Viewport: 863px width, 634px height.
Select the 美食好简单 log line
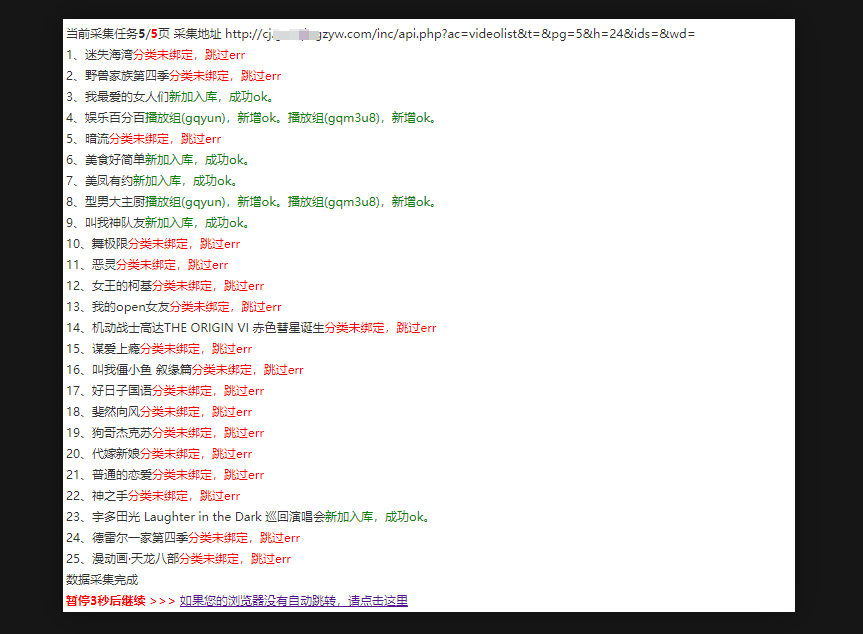tap(158, 160)
